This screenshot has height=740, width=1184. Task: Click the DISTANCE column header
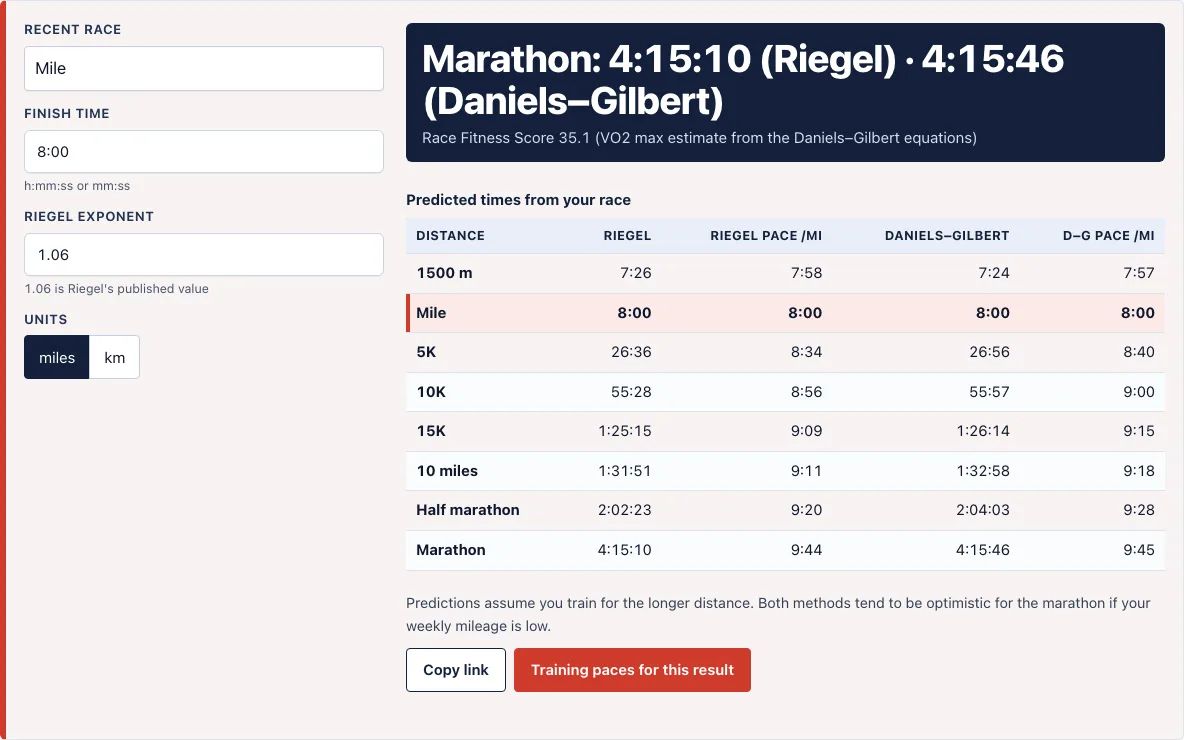(450, 236)
